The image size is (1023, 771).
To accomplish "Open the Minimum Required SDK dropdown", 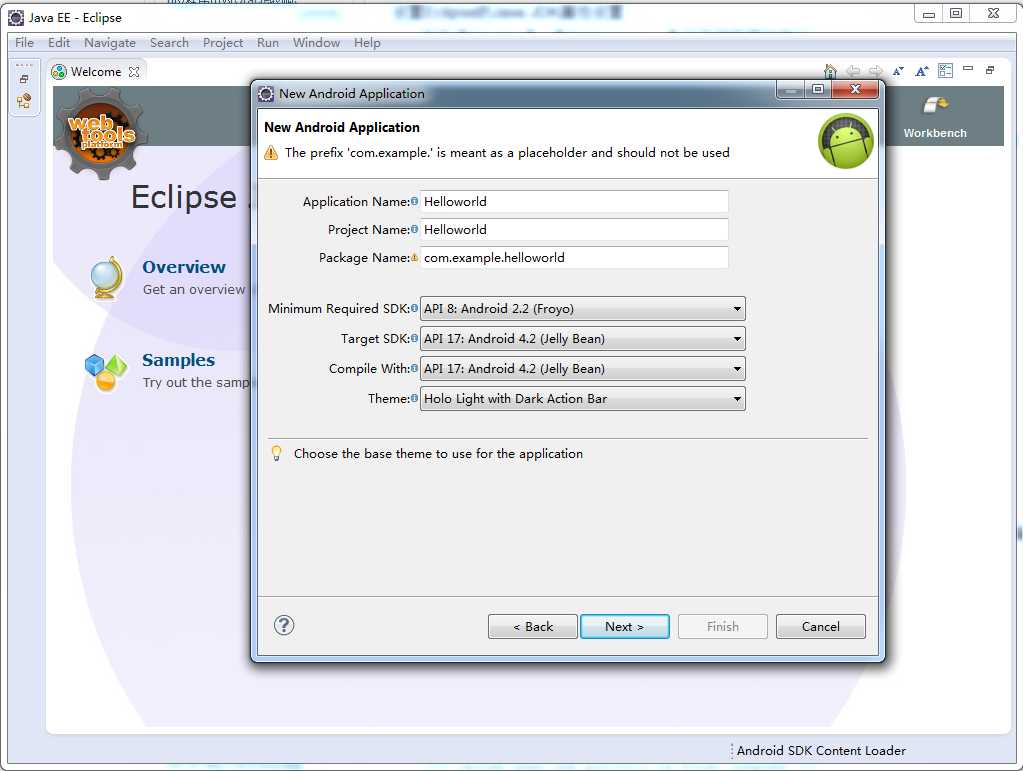I will pos(583,309).
